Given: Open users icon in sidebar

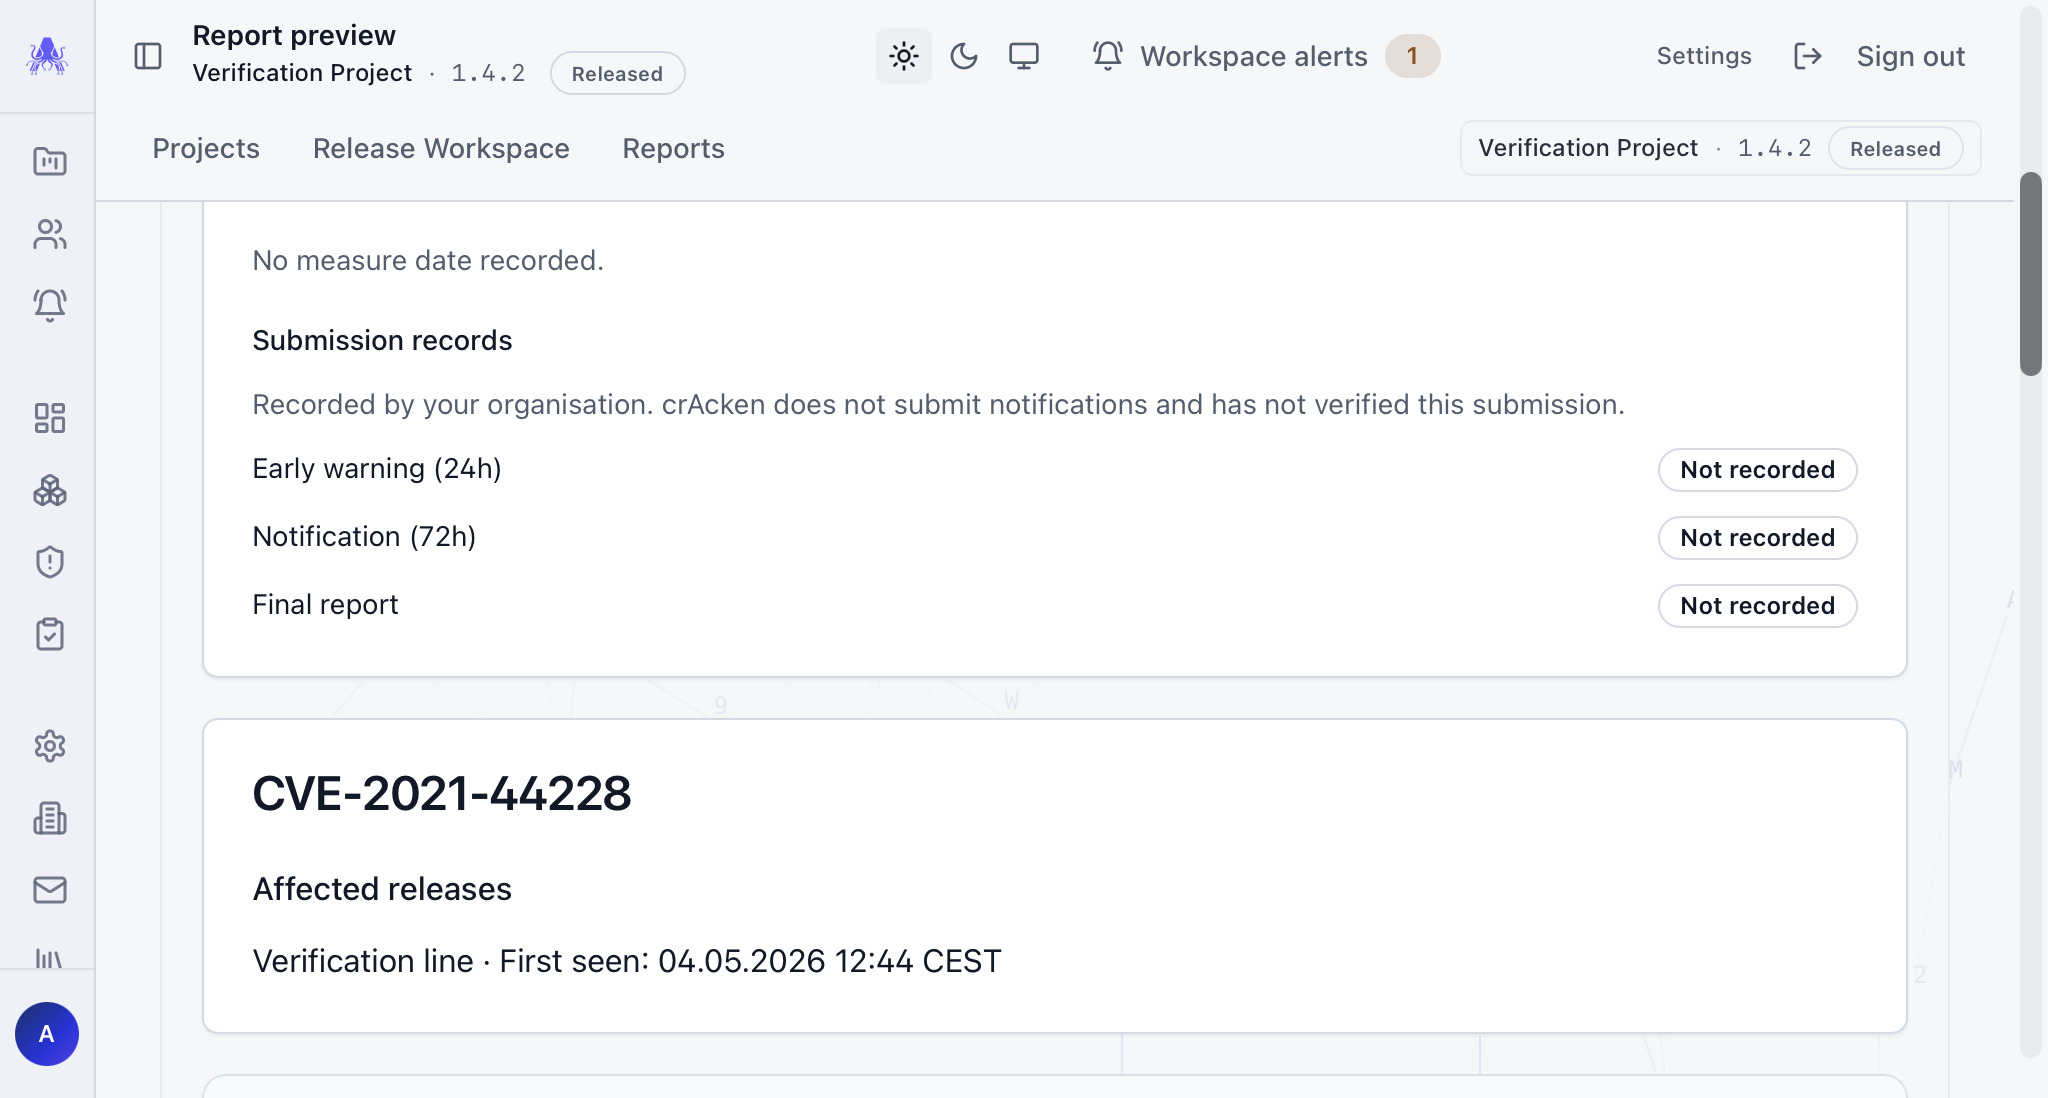Looking at the screenshot, I should tap(50, 233).
